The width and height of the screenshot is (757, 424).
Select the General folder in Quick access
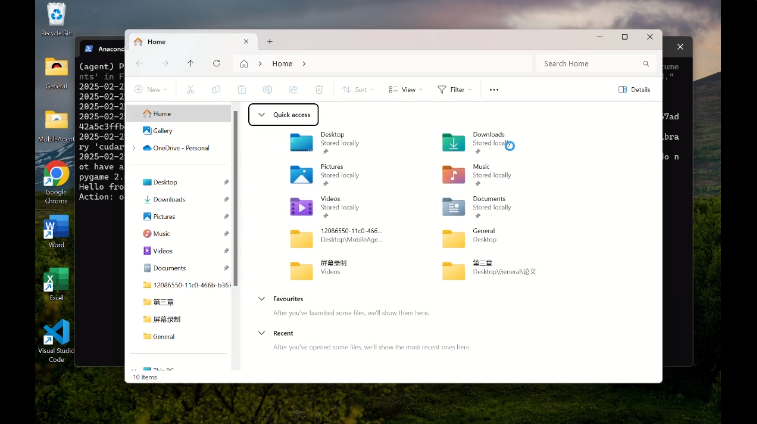click(469, 238)
